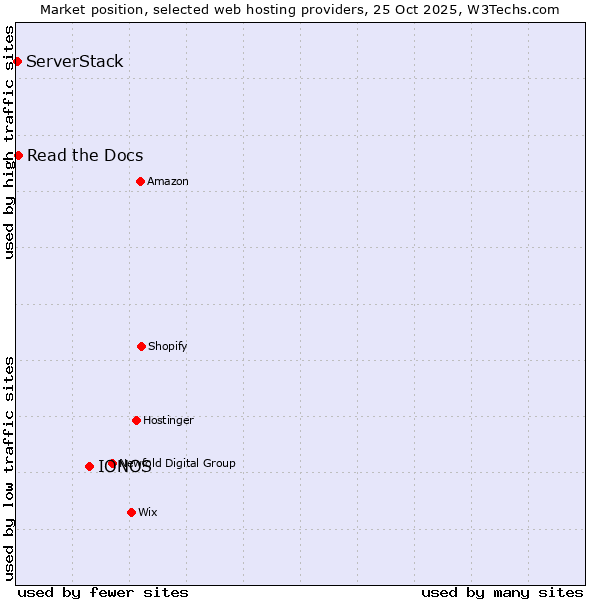This screenshot has height=600, width=600.
Task: Click the 'used by fewer sites' axis label
Action: tap(103, 592)
